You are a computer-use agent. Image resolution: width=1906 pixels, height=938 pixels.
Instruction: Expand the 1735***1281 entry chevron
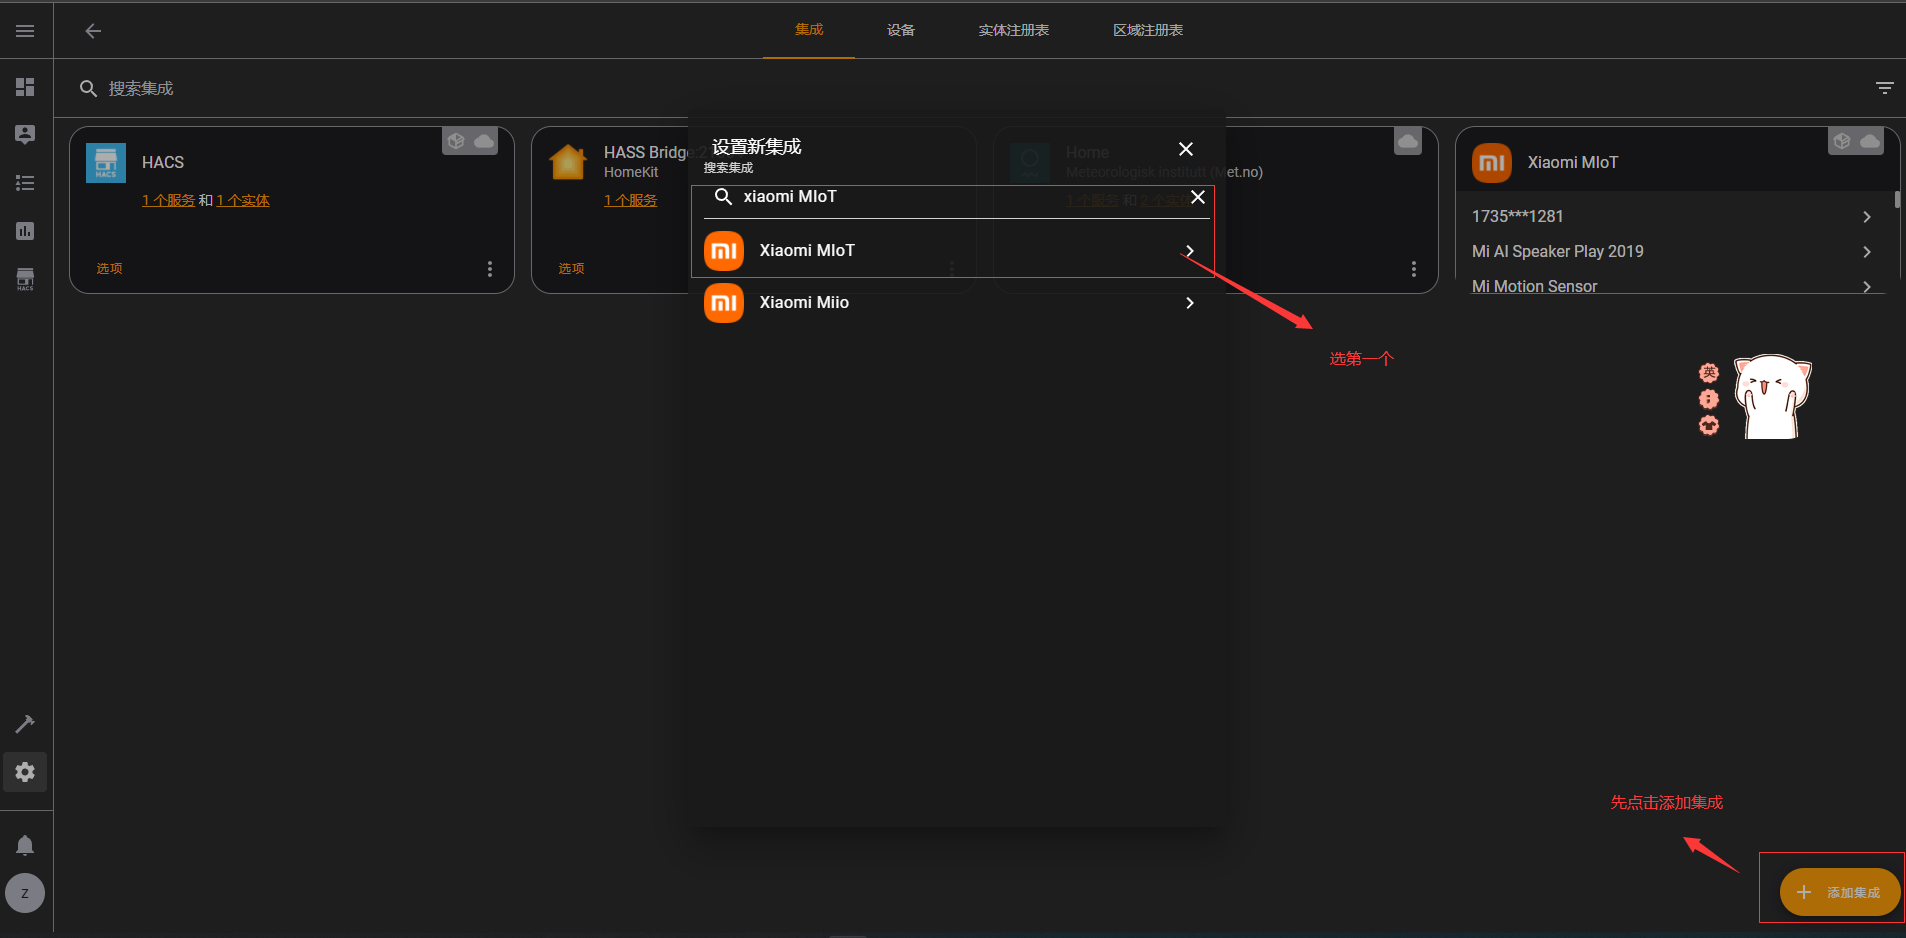[1867, 217]
